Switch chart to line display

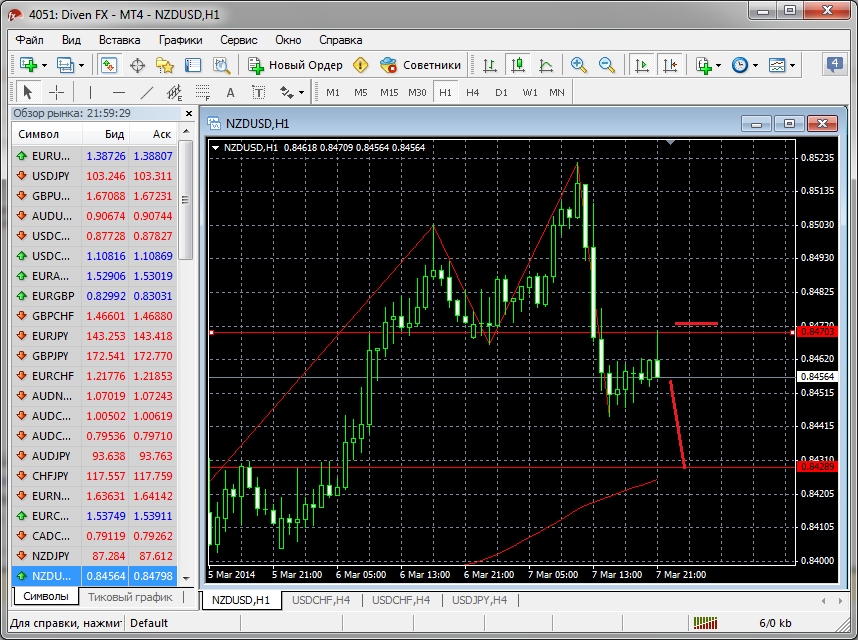(x=545, y=65)
